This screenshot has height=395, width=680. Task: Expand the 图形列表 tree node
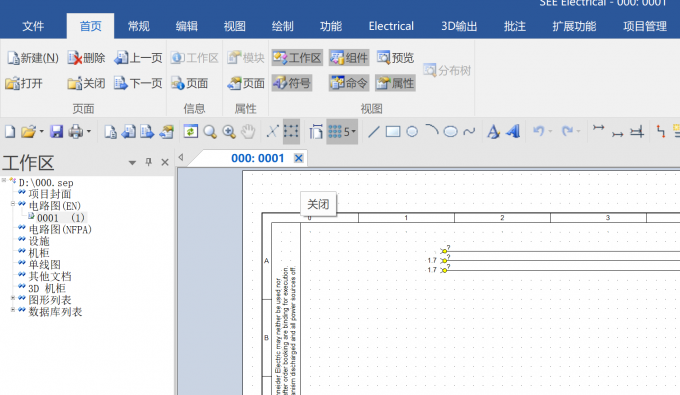(13, 298)
